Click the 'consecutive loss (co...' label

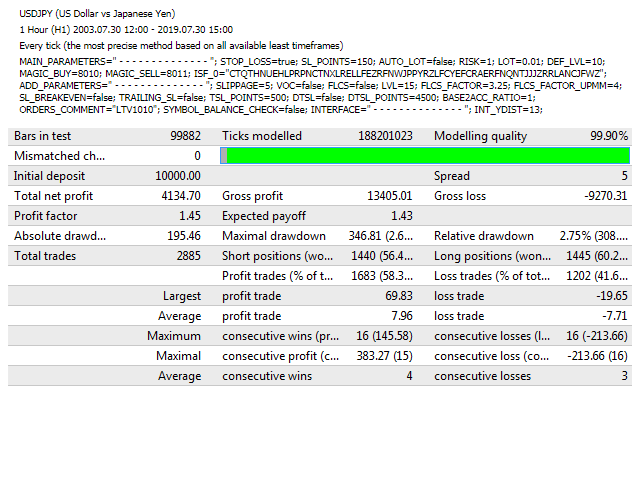tap(491, 356)
